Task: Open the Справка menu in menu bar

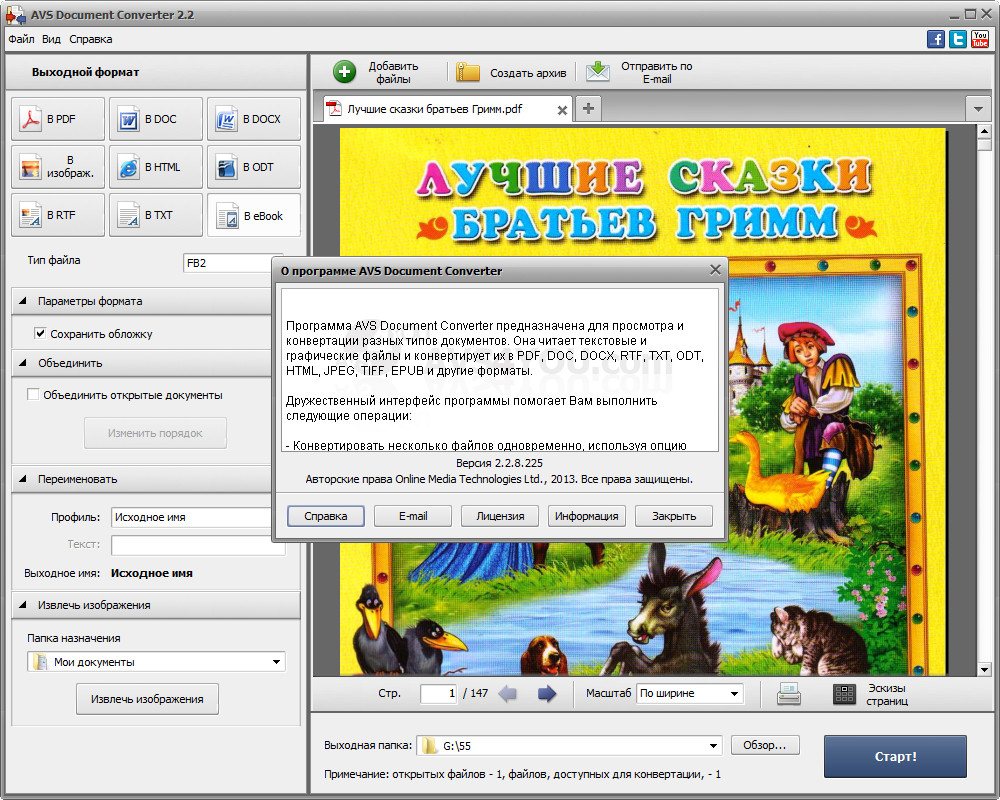Action: tap(91, 39)
